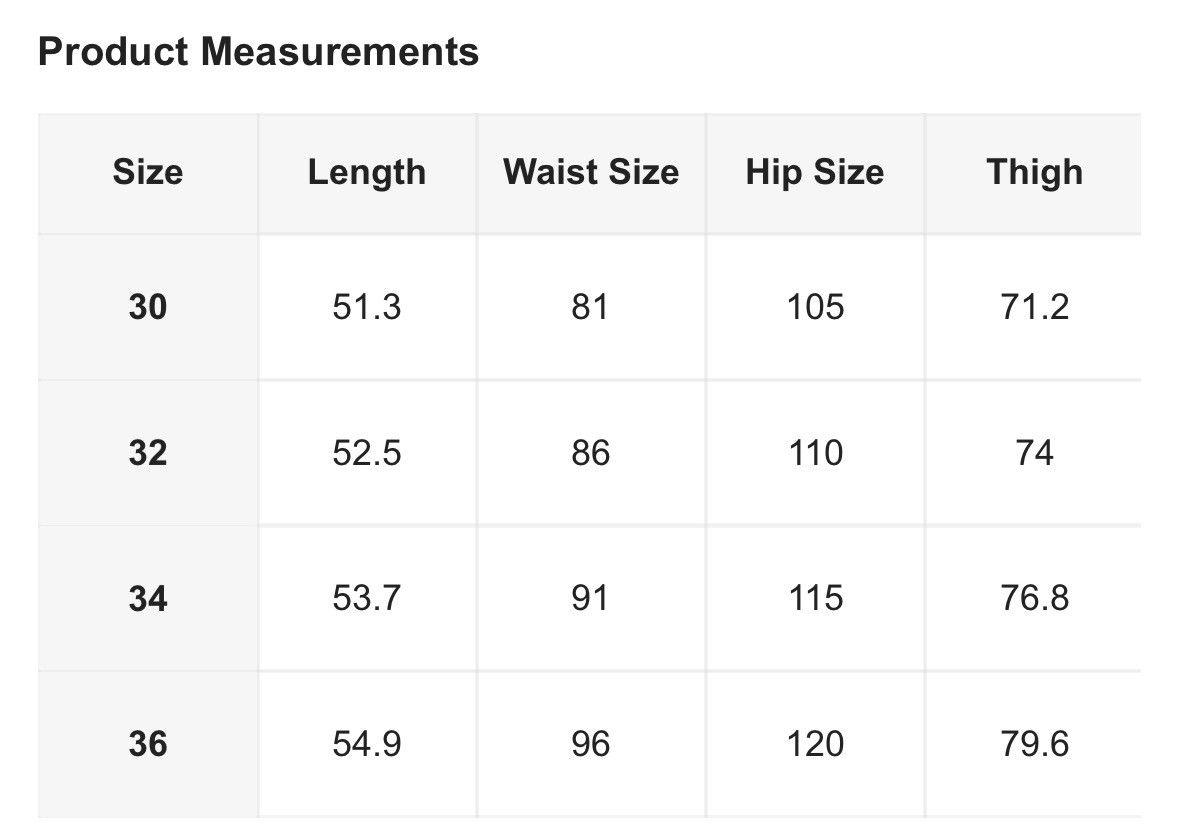Screen dimensions: 1179x826
Task: Click thigh value 71.2
Action: pyautogui.click(x=1035, y=307)
